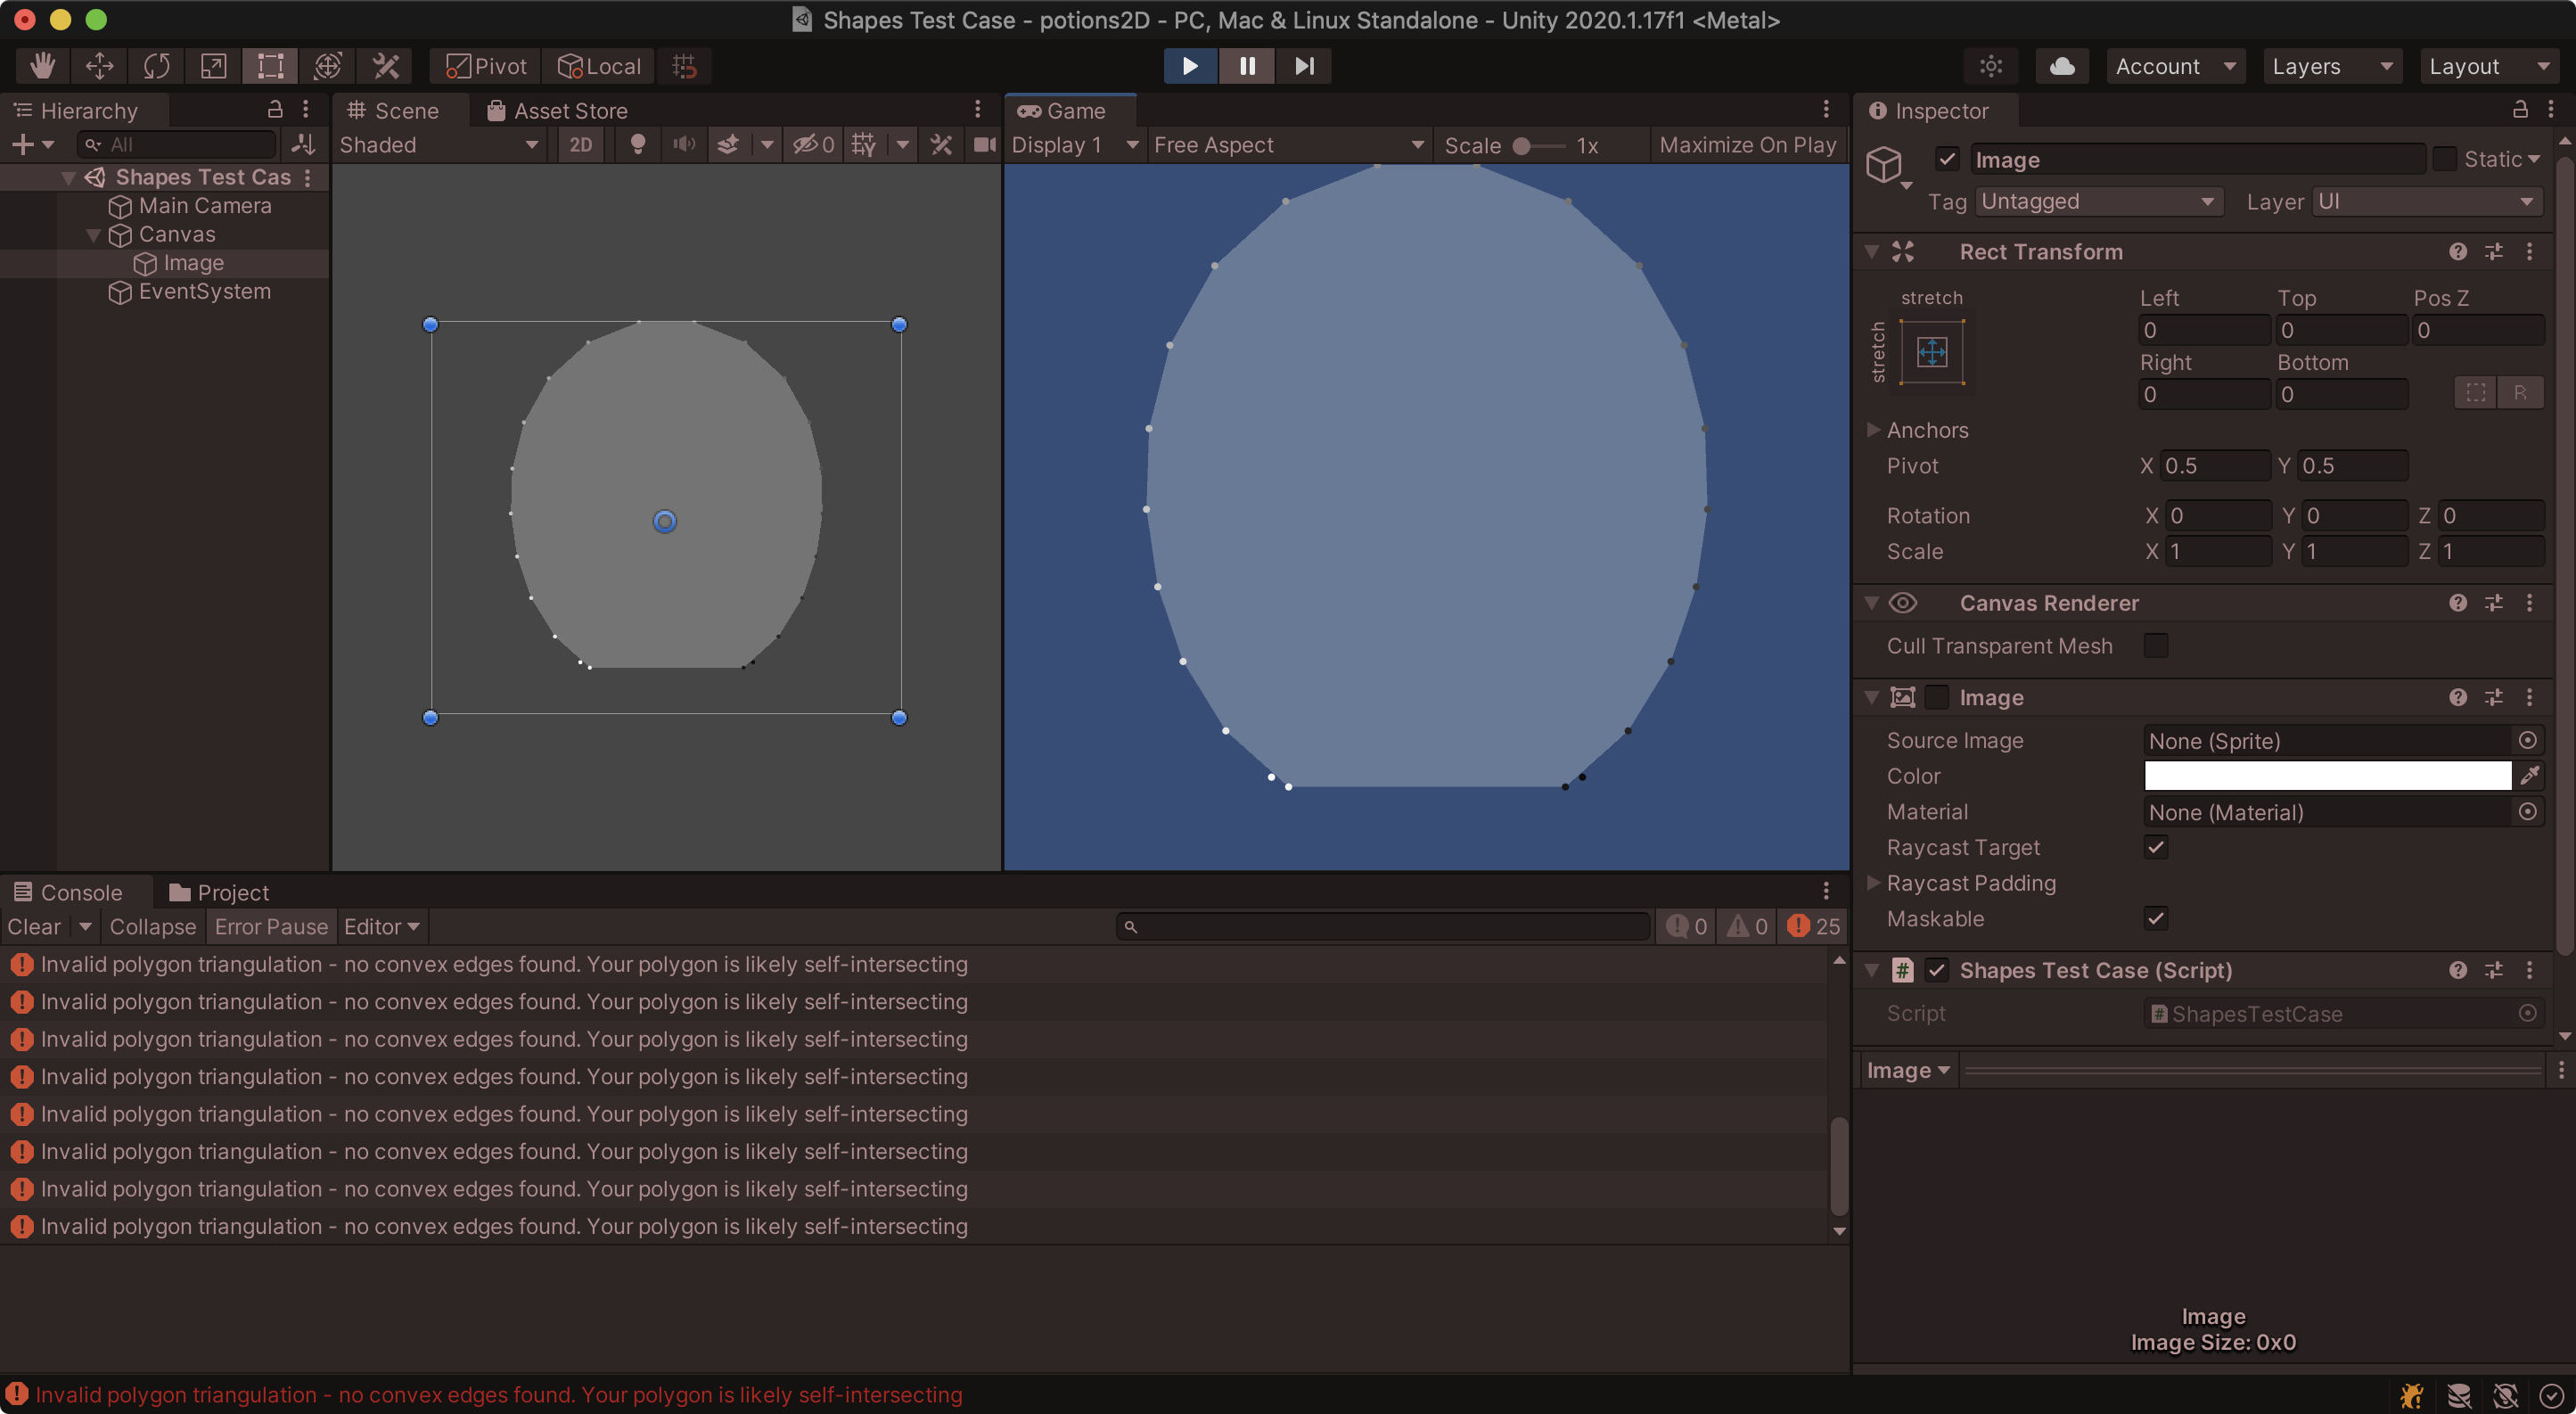
Task: Open the Layout dropdown
Action: (x=2489, y=66)
